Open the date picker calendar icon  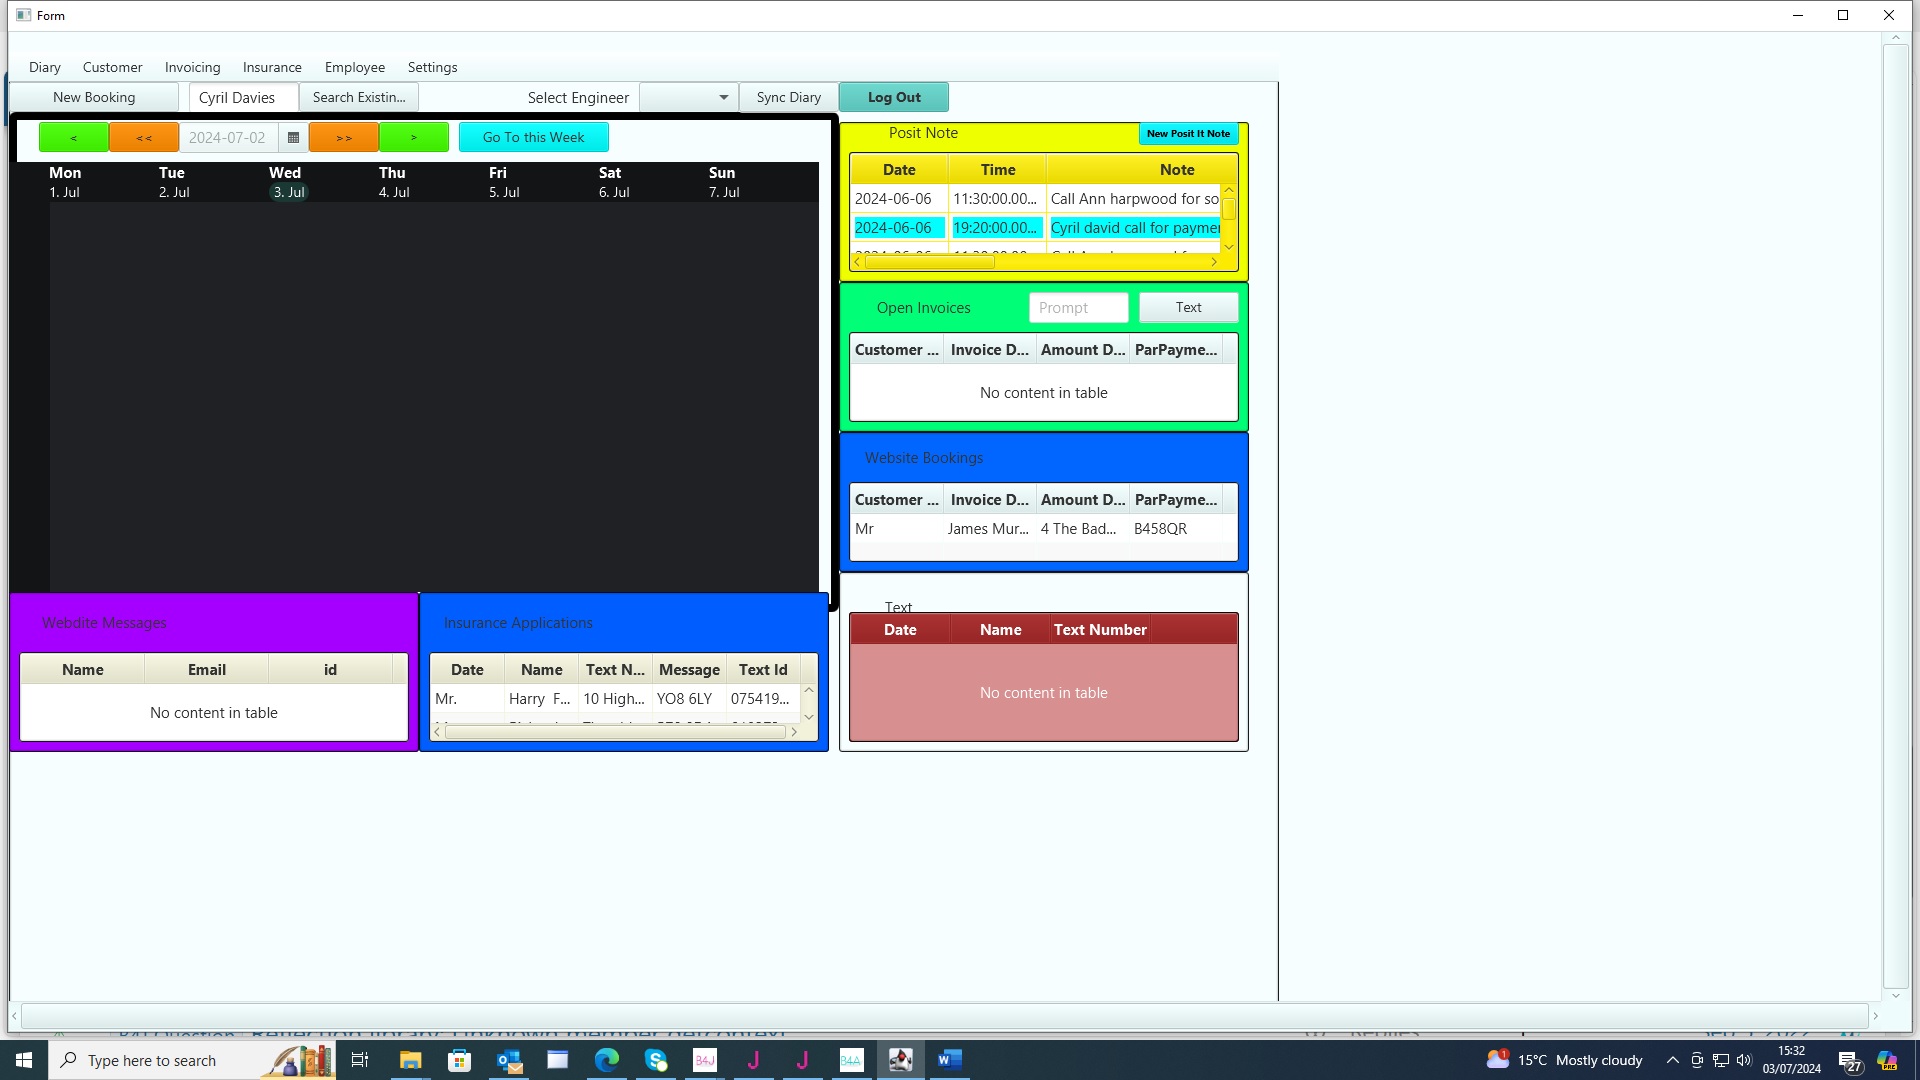[293, 137]
